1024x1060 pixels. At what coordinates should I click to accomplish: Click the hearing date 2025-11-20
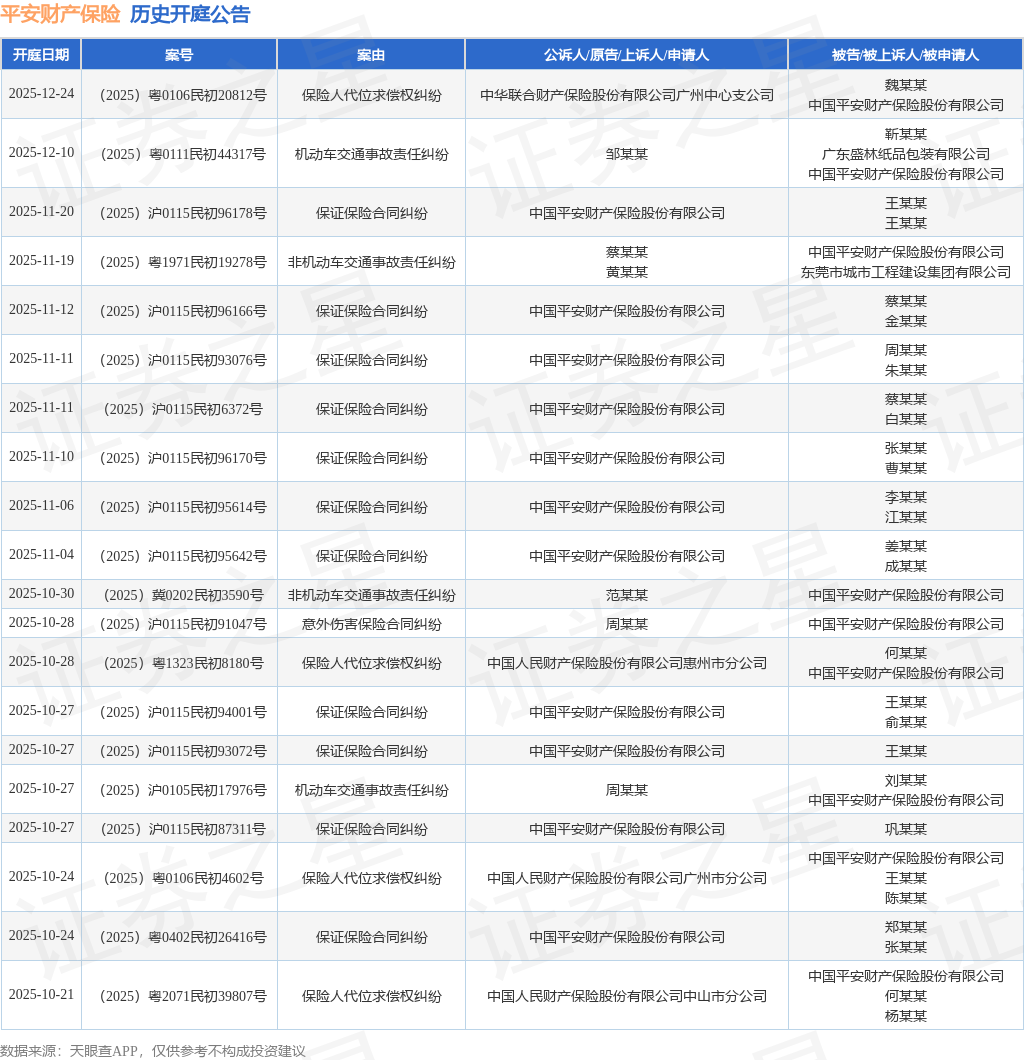(41, 211)
